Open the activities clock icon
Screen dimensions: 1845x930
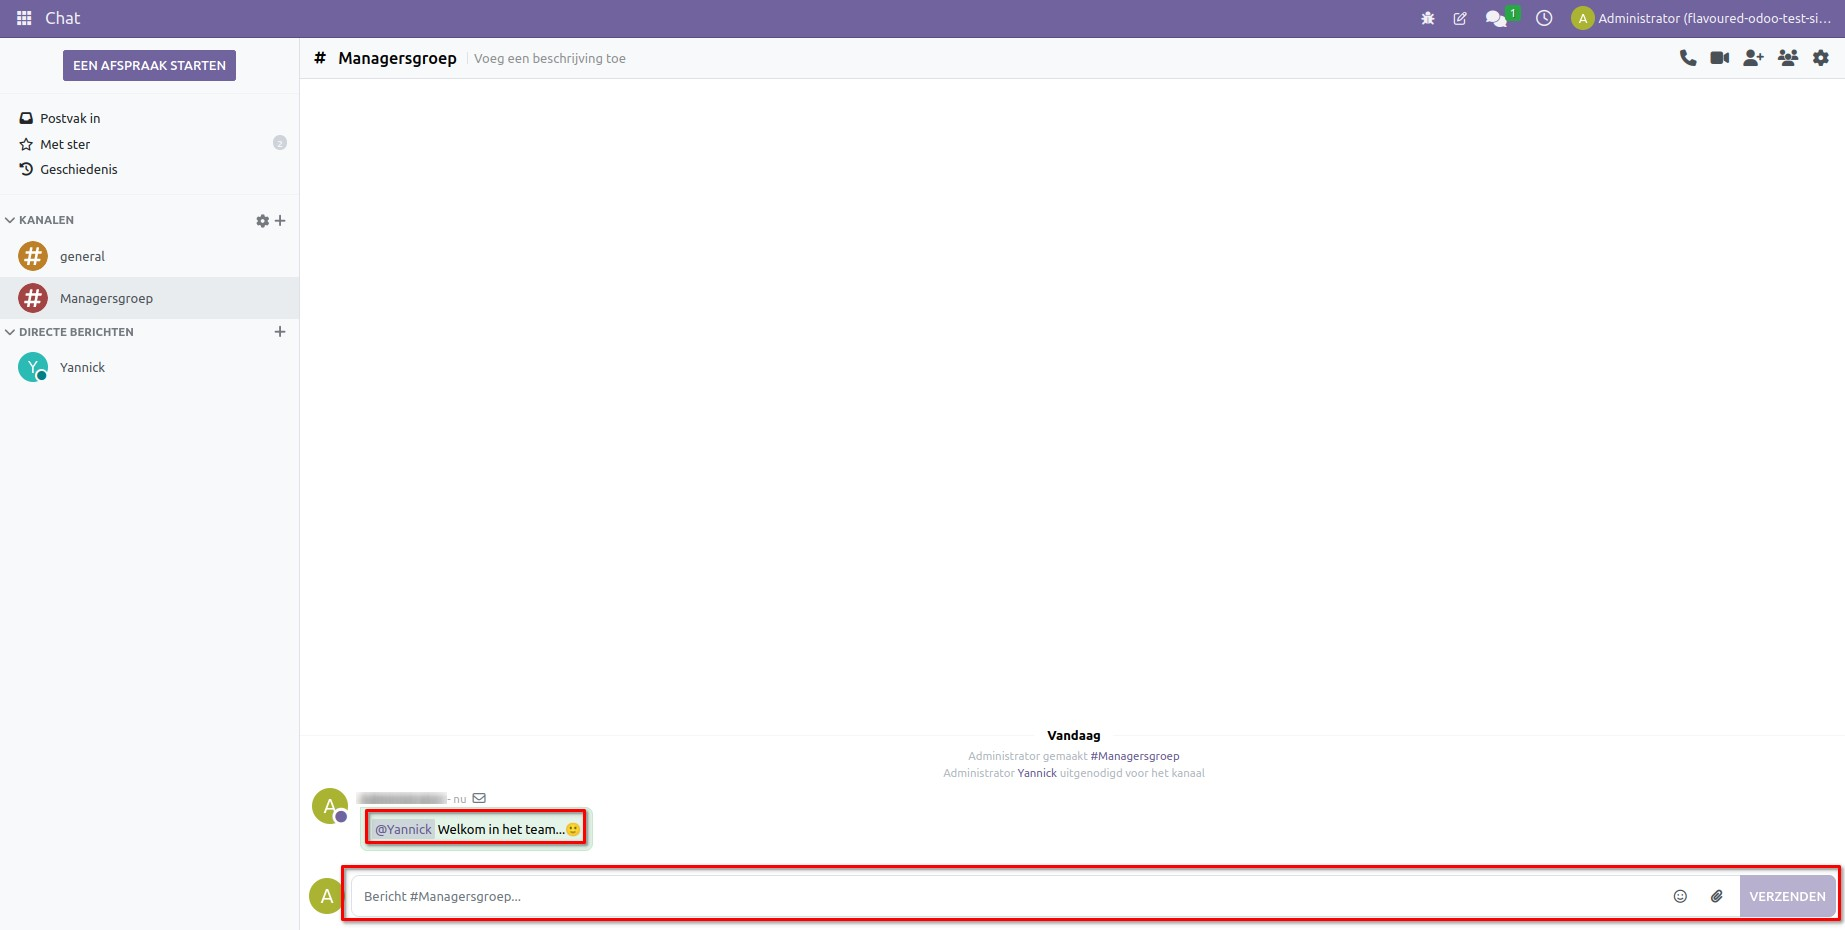pyautogui.click(x=1544, y=18)
